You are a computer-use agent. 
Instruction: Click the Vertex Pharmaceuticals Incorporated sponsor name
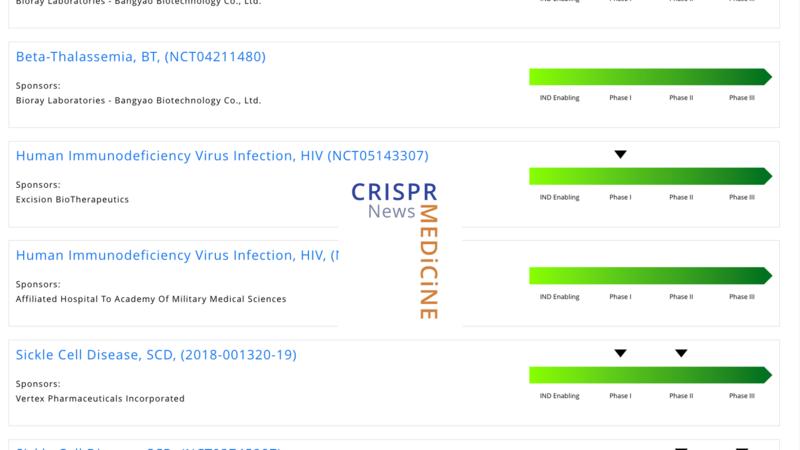100,399
